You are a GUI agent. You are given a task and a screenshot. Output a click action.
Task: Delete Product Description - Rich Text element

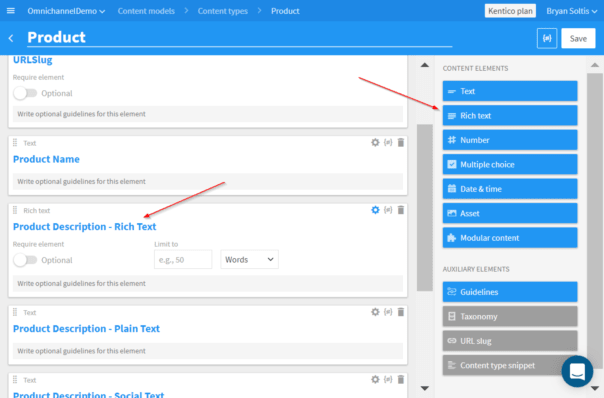(401, 210)
